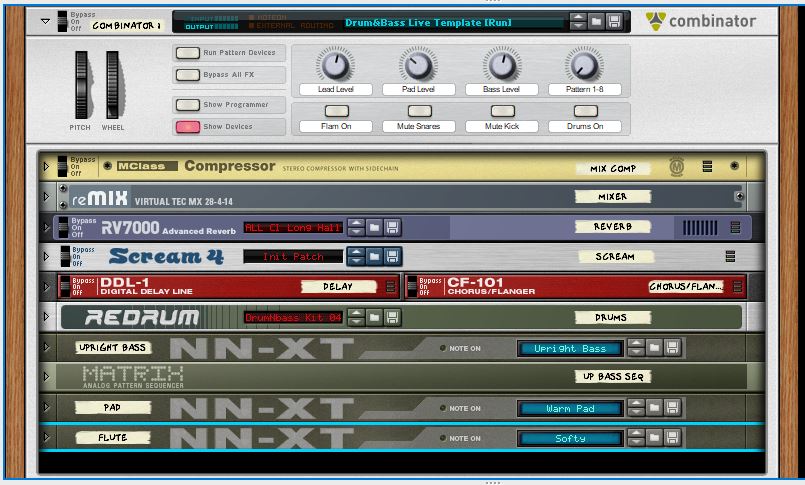Flip DDL-1 bypass switch

coord(65,286)
